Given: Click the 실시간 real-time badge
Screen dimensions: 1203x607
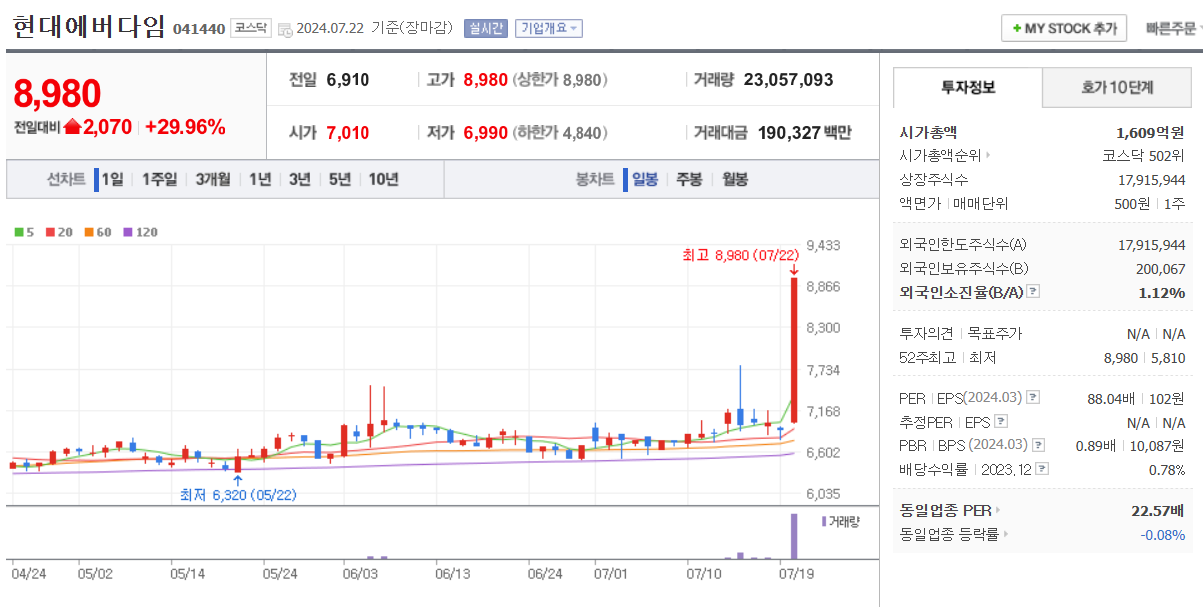Looking at the screenshot, I should click(486, 28).
